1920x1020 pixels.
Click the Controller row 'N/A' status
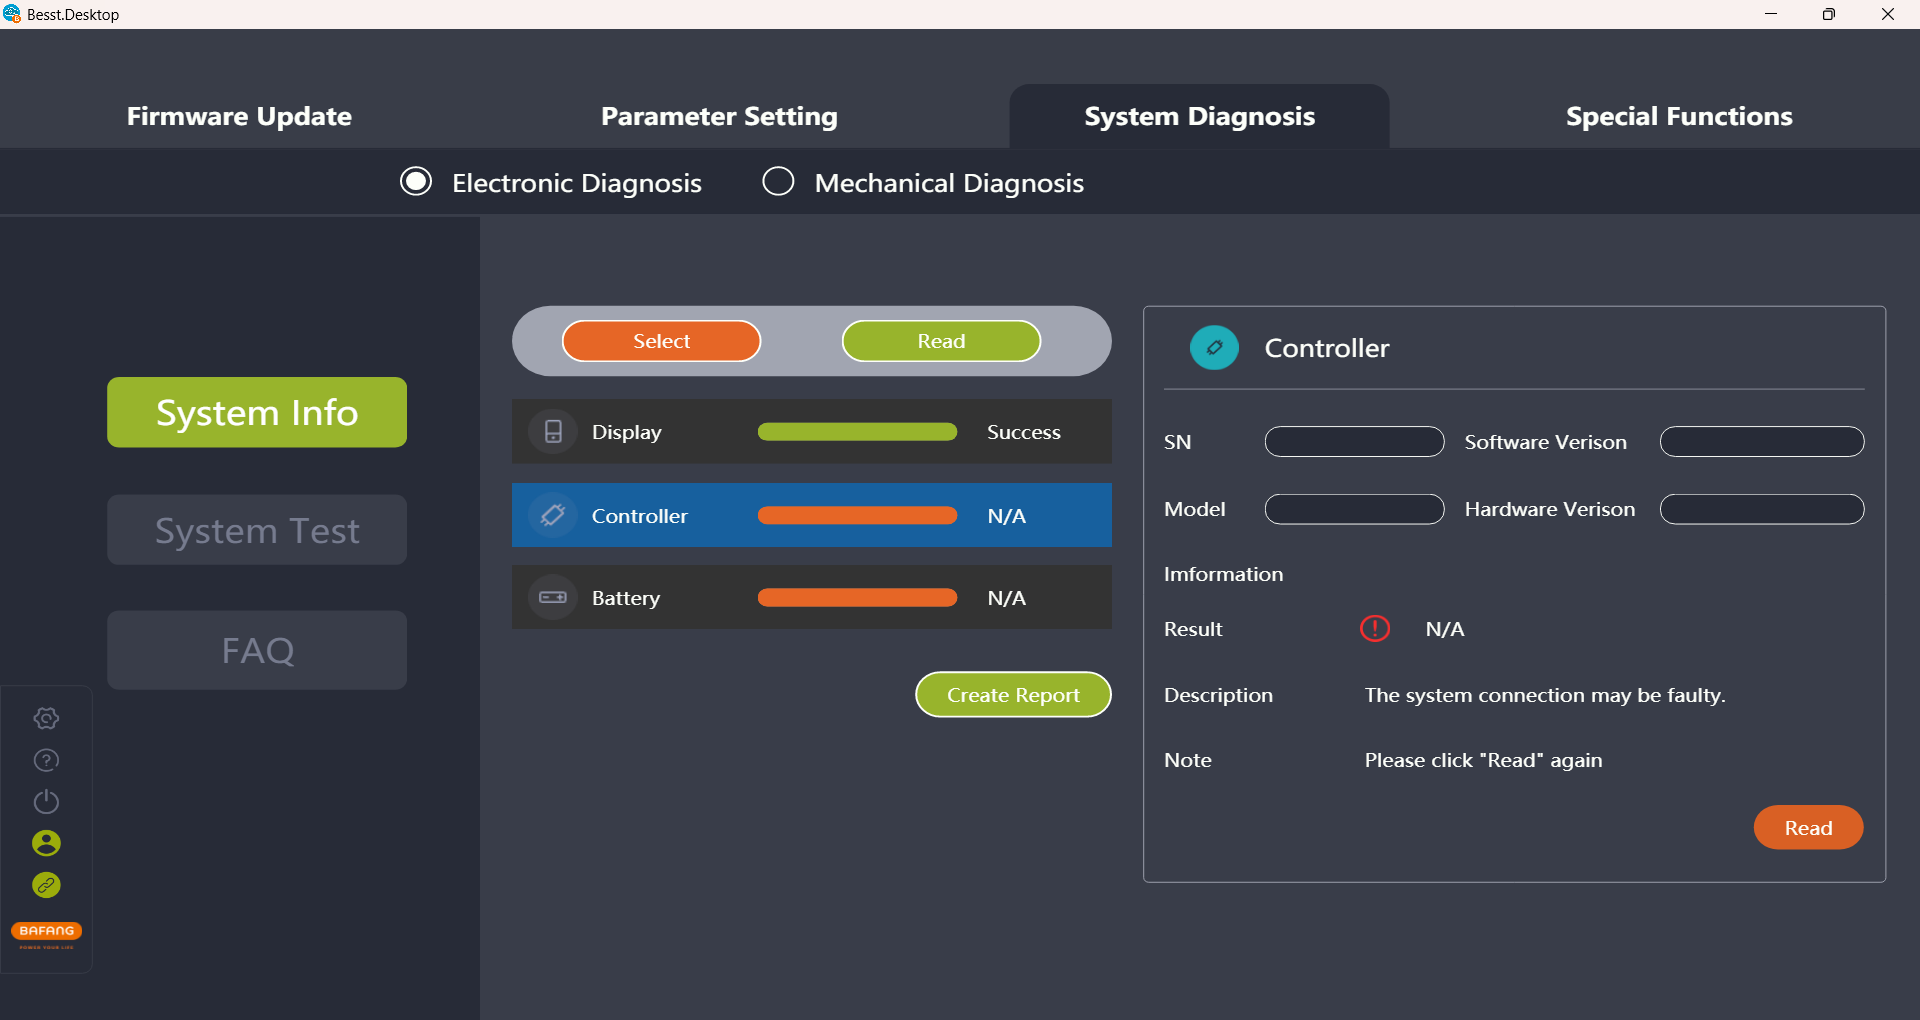(x=1006, y=516)
